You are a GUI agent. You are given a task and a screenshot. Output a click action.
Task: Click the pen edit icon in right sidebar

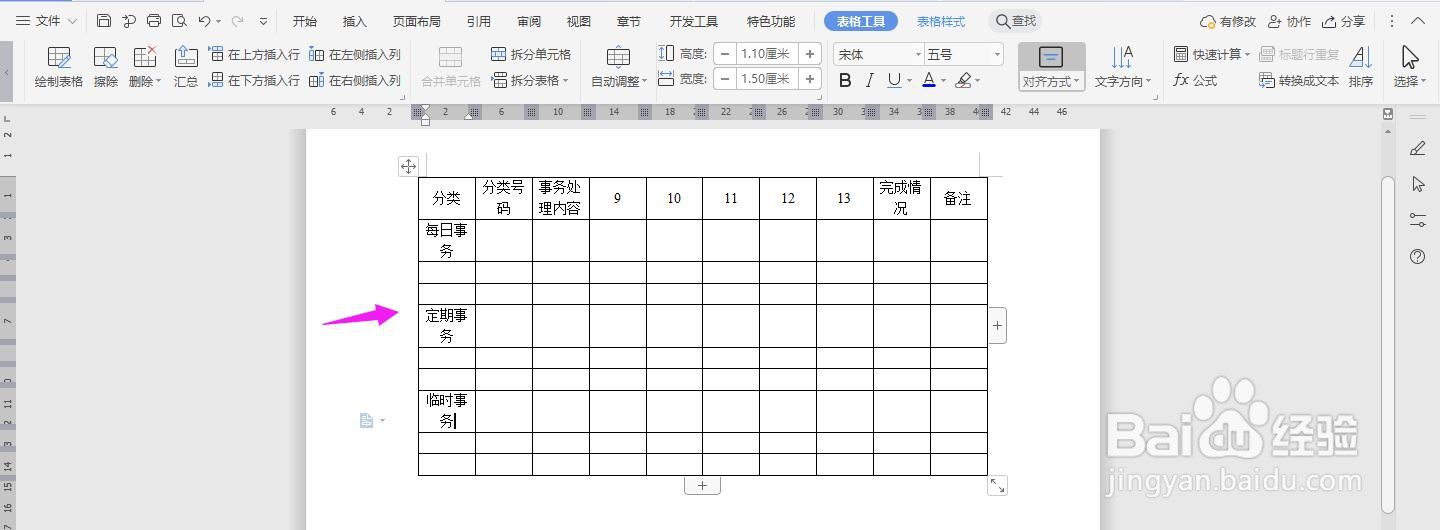1417,148
